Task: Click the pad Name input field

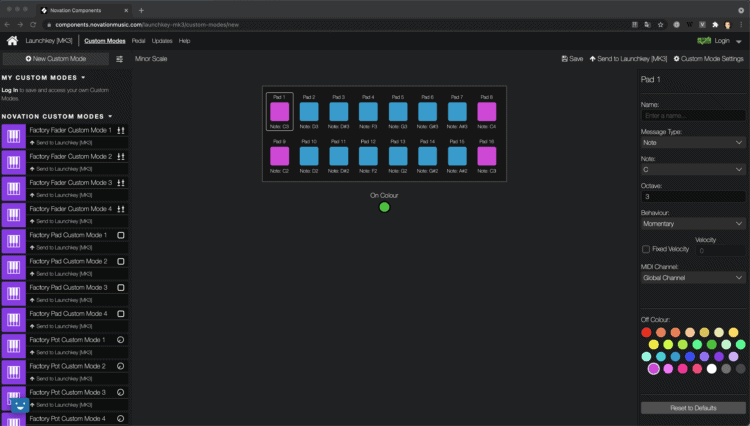Action: (x=693, y=116)
